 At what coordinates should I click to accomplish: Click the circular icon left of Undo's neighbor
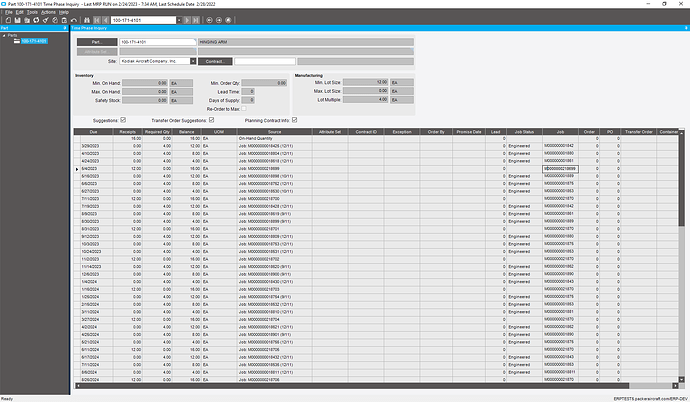[55, 20]
